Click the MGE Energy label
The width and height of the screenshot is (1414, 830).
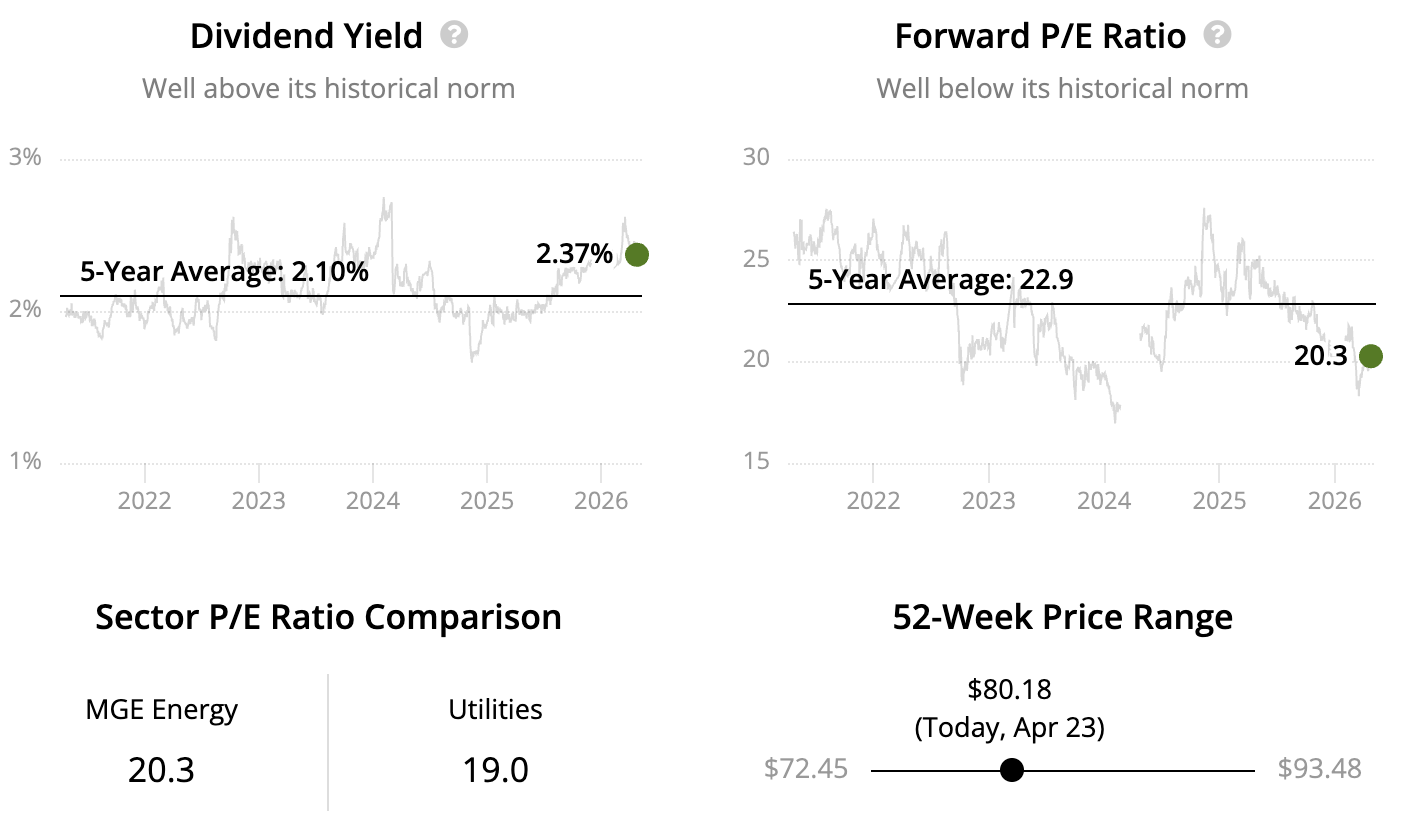tap(162, 710)
